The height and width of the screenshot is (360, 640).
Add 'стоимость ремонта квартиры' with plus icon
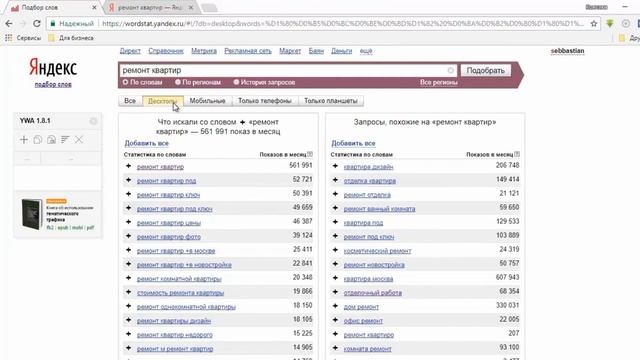tap(129, 292)
